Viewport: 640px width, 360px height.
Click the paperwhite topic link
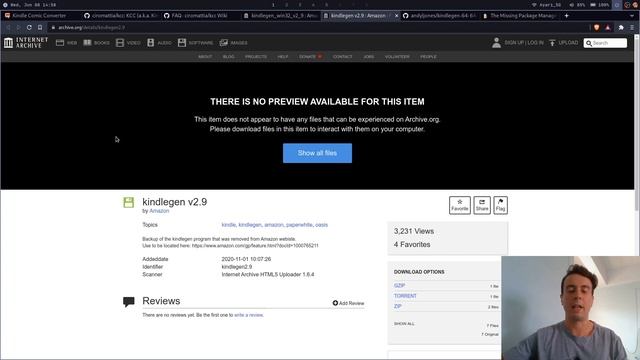click(x=299, y=225)
